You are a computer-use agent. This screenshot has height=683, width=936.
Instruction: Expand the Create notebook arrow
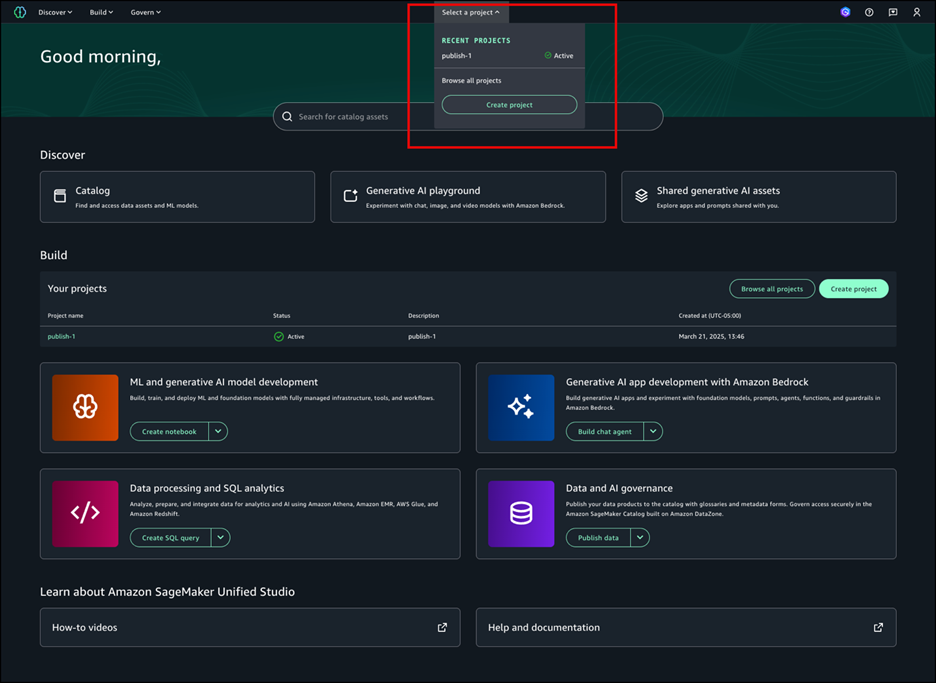218,431
